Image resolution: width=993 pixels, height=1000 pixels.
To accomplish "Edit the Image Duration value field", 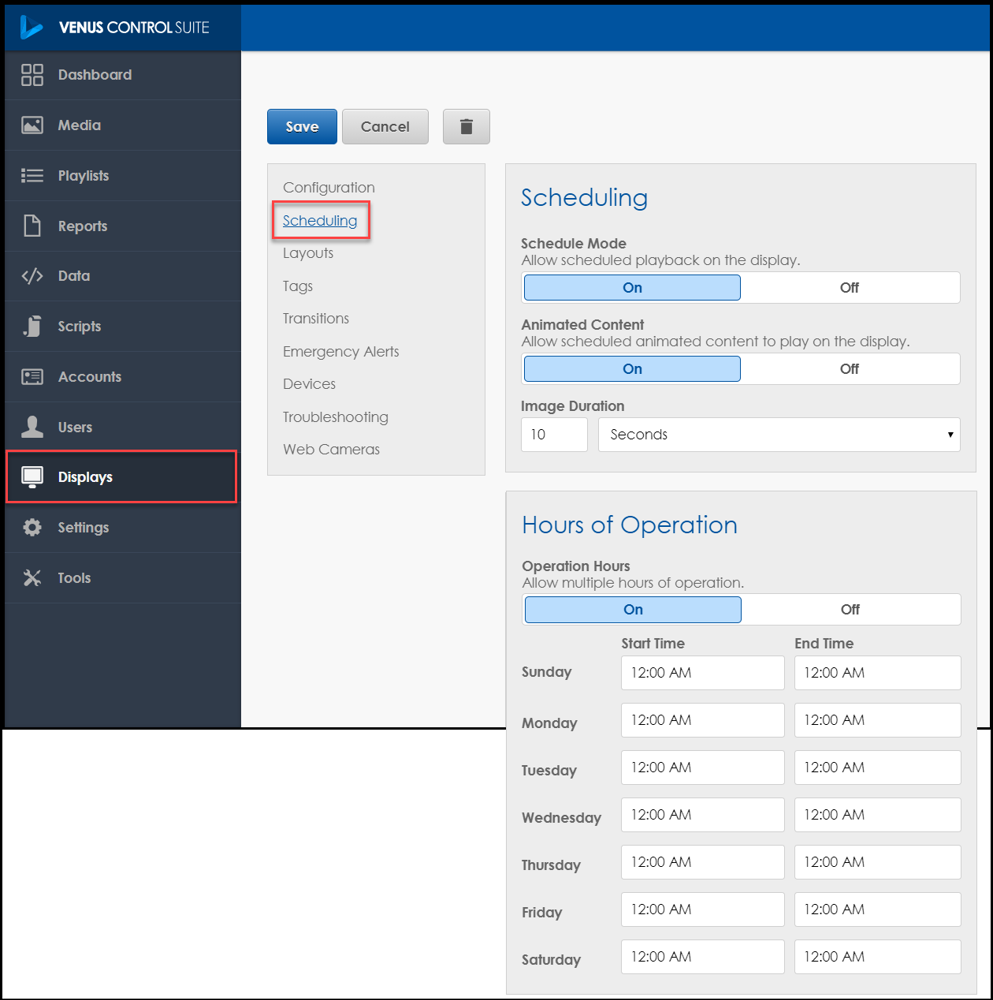I will coord(553,434).
